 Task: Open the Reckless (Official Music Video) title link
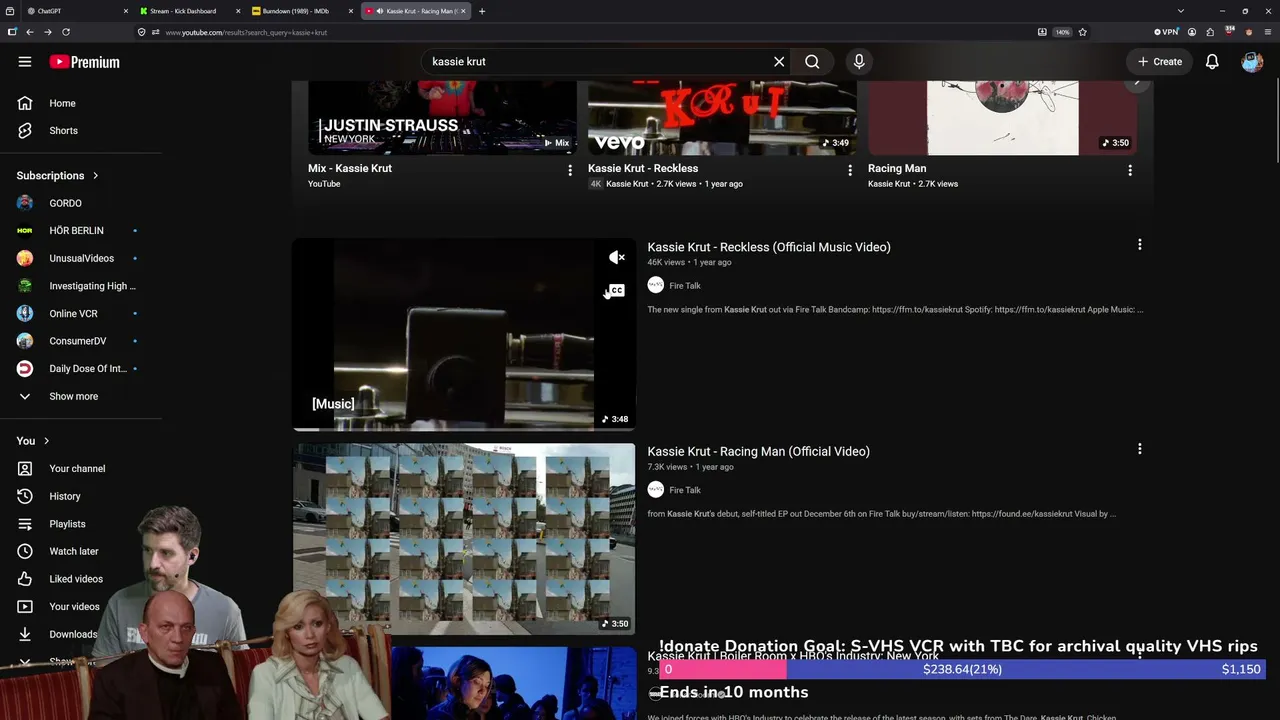coord(769,247)
